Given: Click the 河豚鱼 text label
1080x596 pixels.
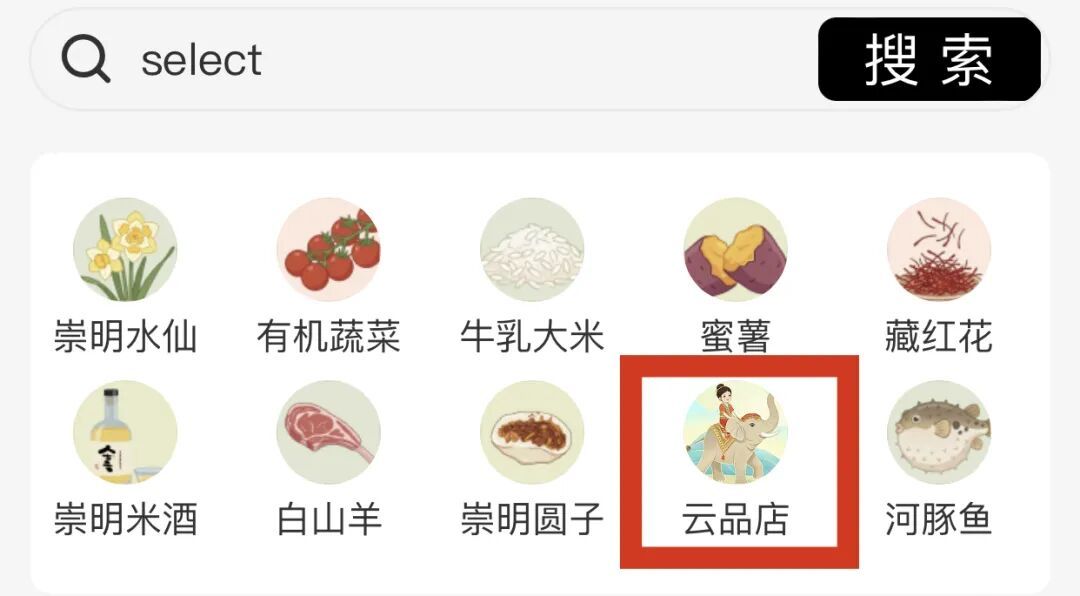Looking at the screenshot, I should [x=939, y=519].
